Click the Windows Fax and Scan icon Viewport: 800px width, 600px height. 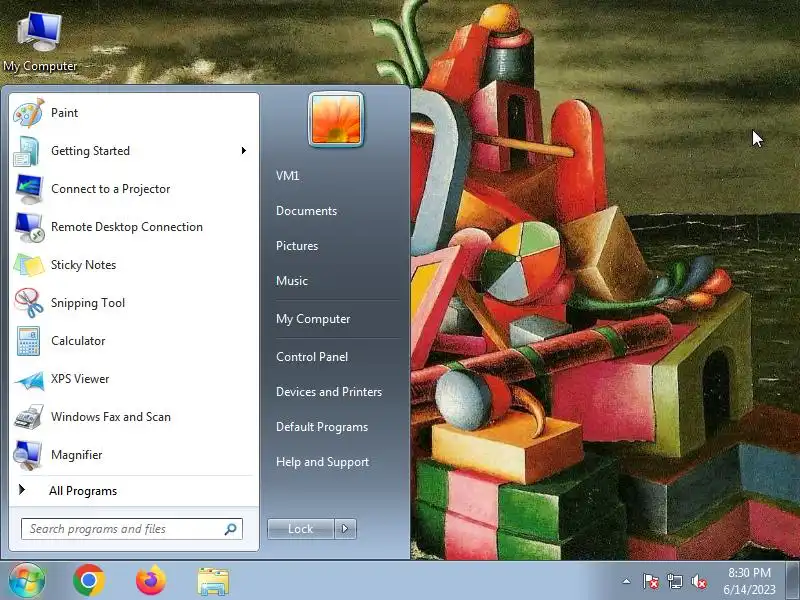[29, 417]
